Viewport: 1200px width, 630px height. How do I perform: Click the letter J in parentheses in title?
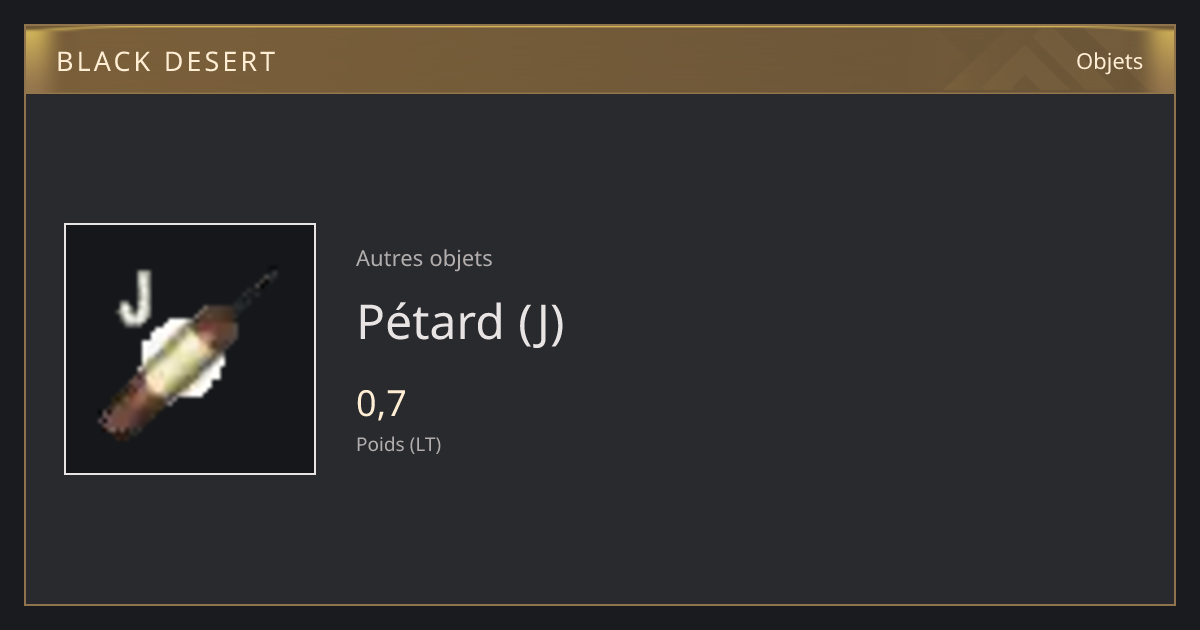point(541,324)
